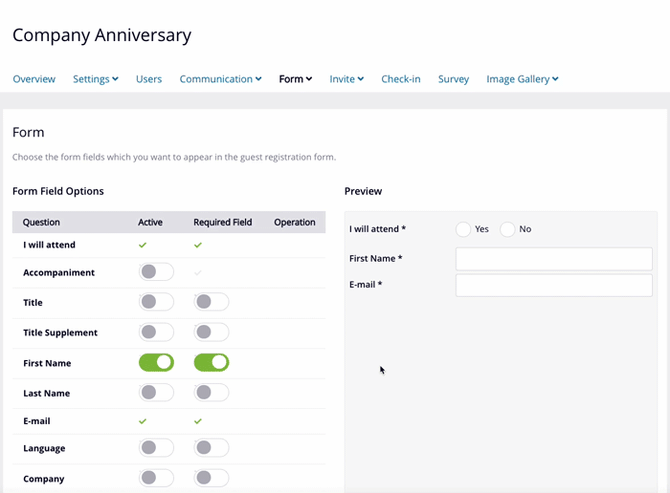Turn on Company required field toggle
This screenshot has width=670, height=493.
[211, 478]
